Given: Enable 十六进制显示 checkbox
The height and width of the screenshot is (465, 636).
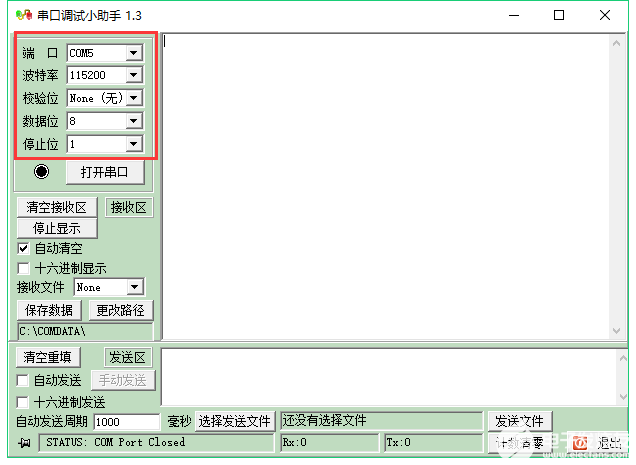Looking at the screenshot, I should click(24, 268).
